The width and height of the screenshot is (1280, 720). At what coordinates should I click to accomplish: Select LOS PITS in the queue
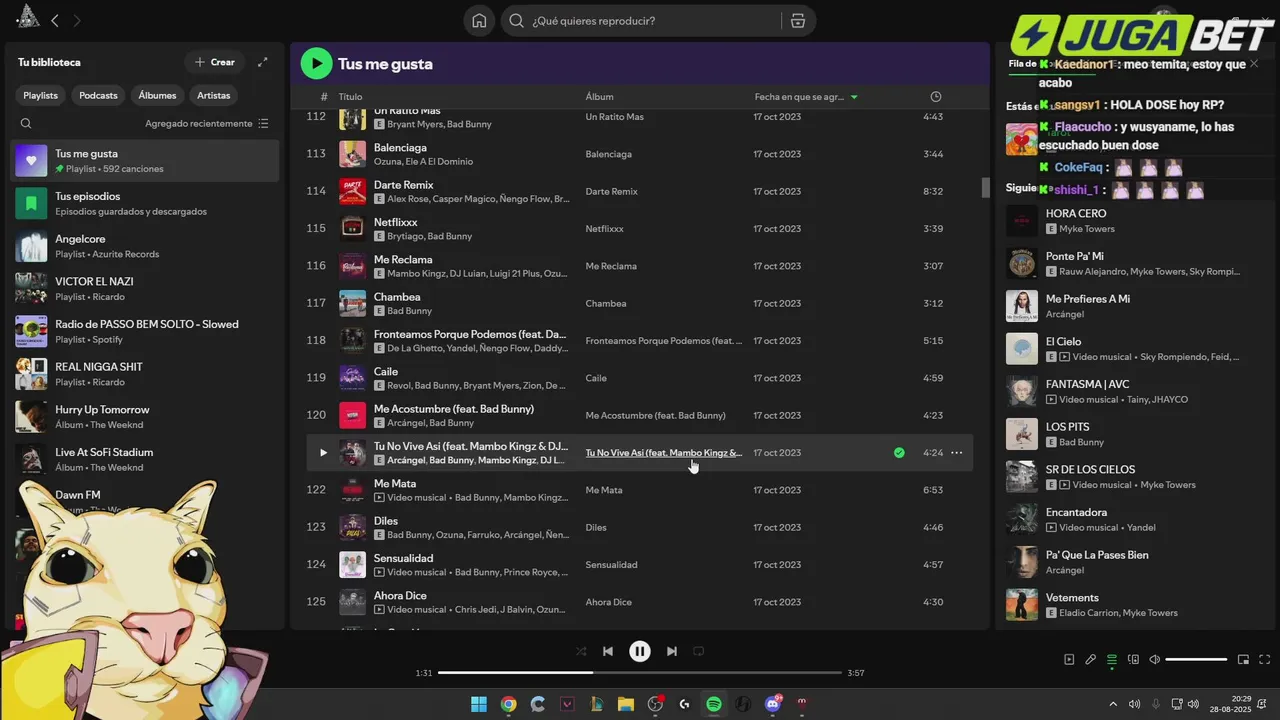[x=1135, y=434]
